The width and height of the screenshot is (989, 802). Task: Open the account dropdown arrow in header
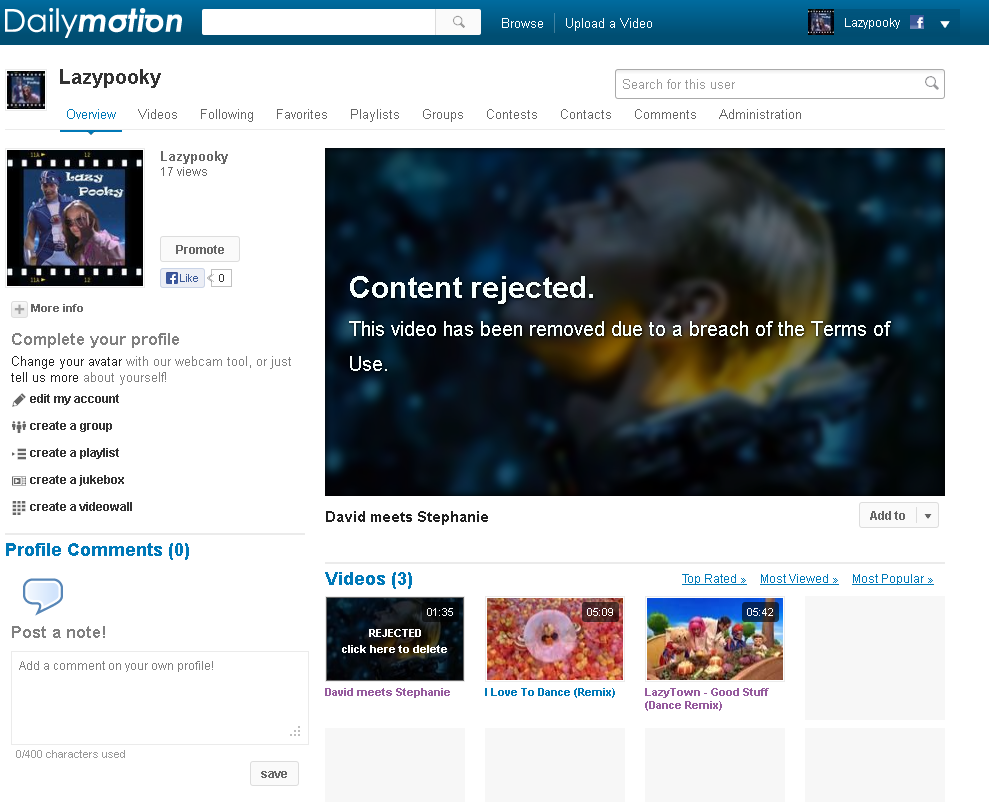pos(945,24)
